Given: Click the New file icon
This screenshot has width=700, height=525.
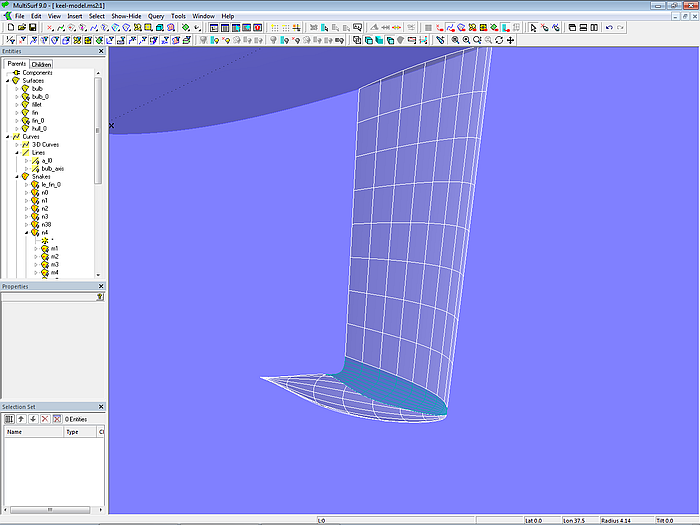Looking at the screenshot, I should (9, 28).
